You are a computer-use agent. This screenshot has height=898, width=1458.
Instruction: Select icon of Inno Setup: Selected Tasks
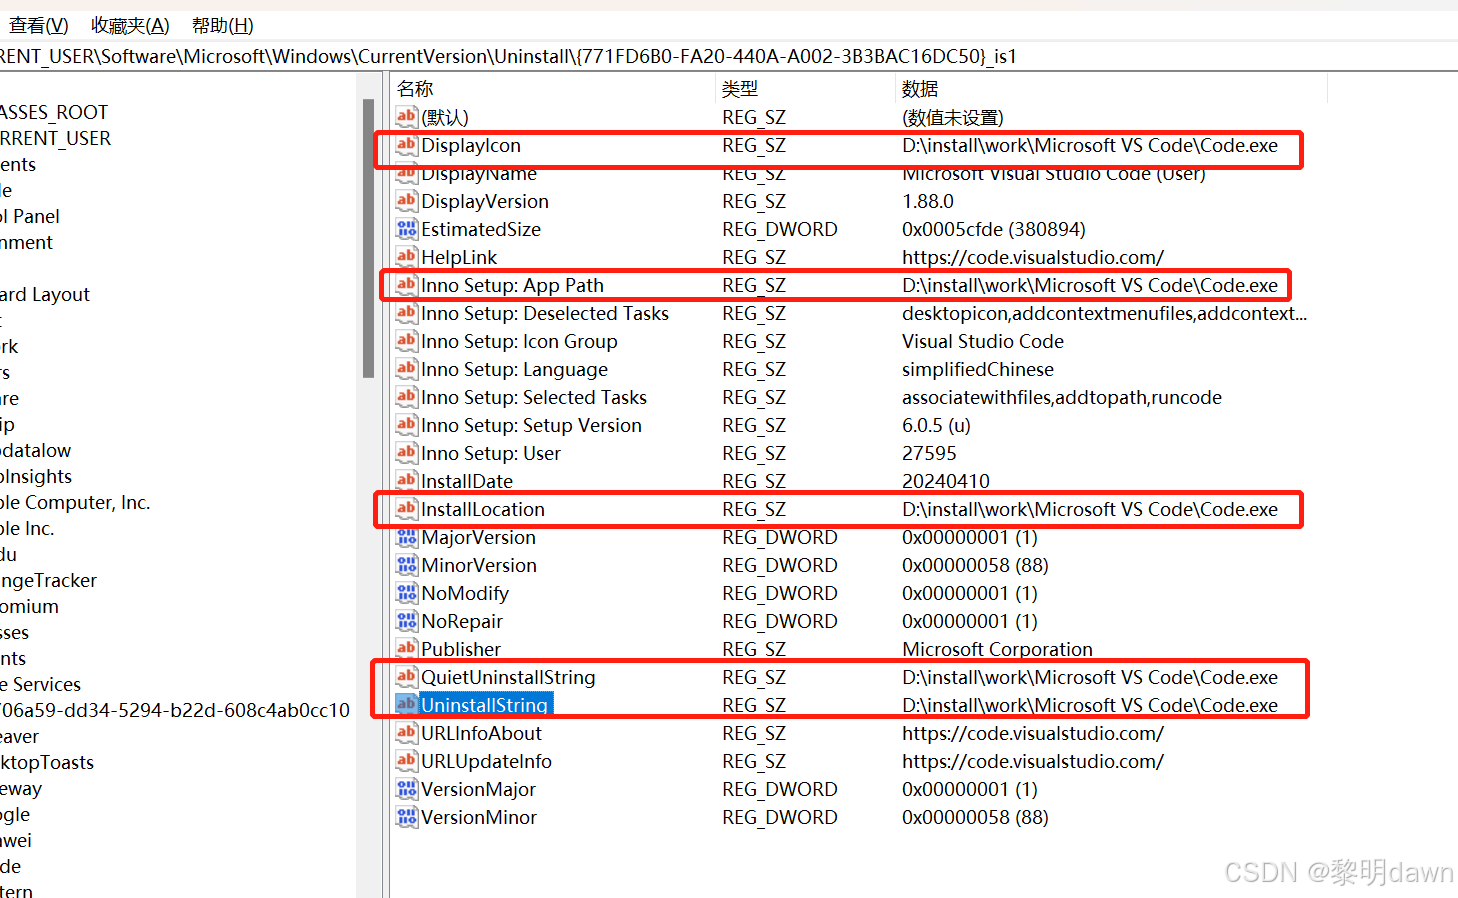point(406,397)
